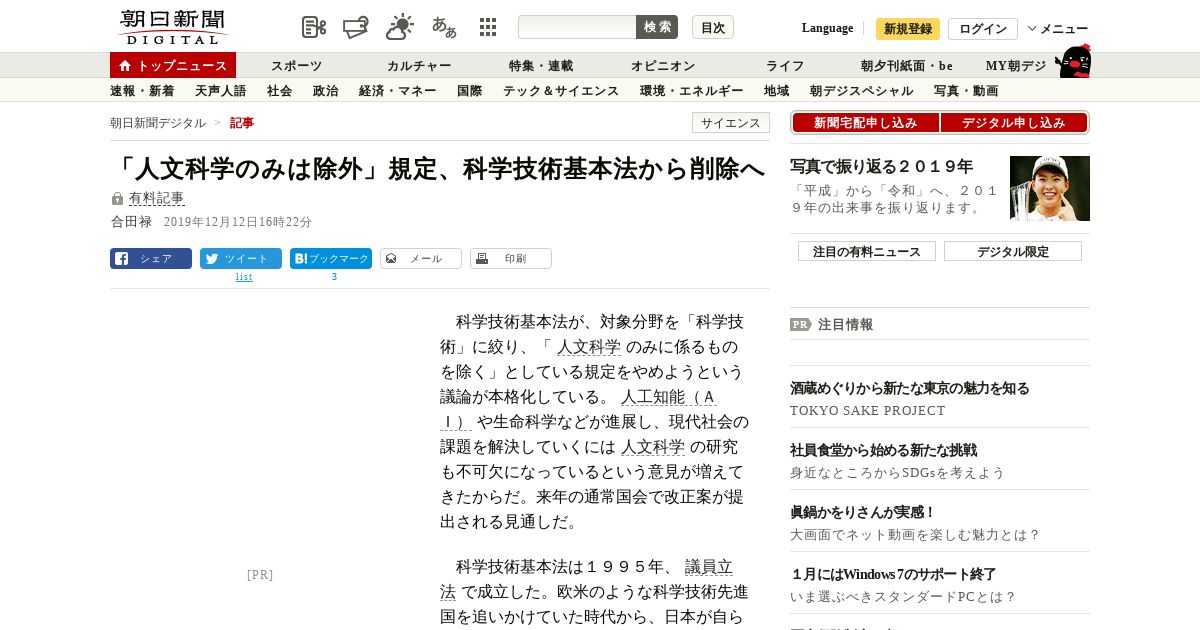Viewport: 1200px width, 630px height.
Task: Tweet this article
Action: click(241, 258)
